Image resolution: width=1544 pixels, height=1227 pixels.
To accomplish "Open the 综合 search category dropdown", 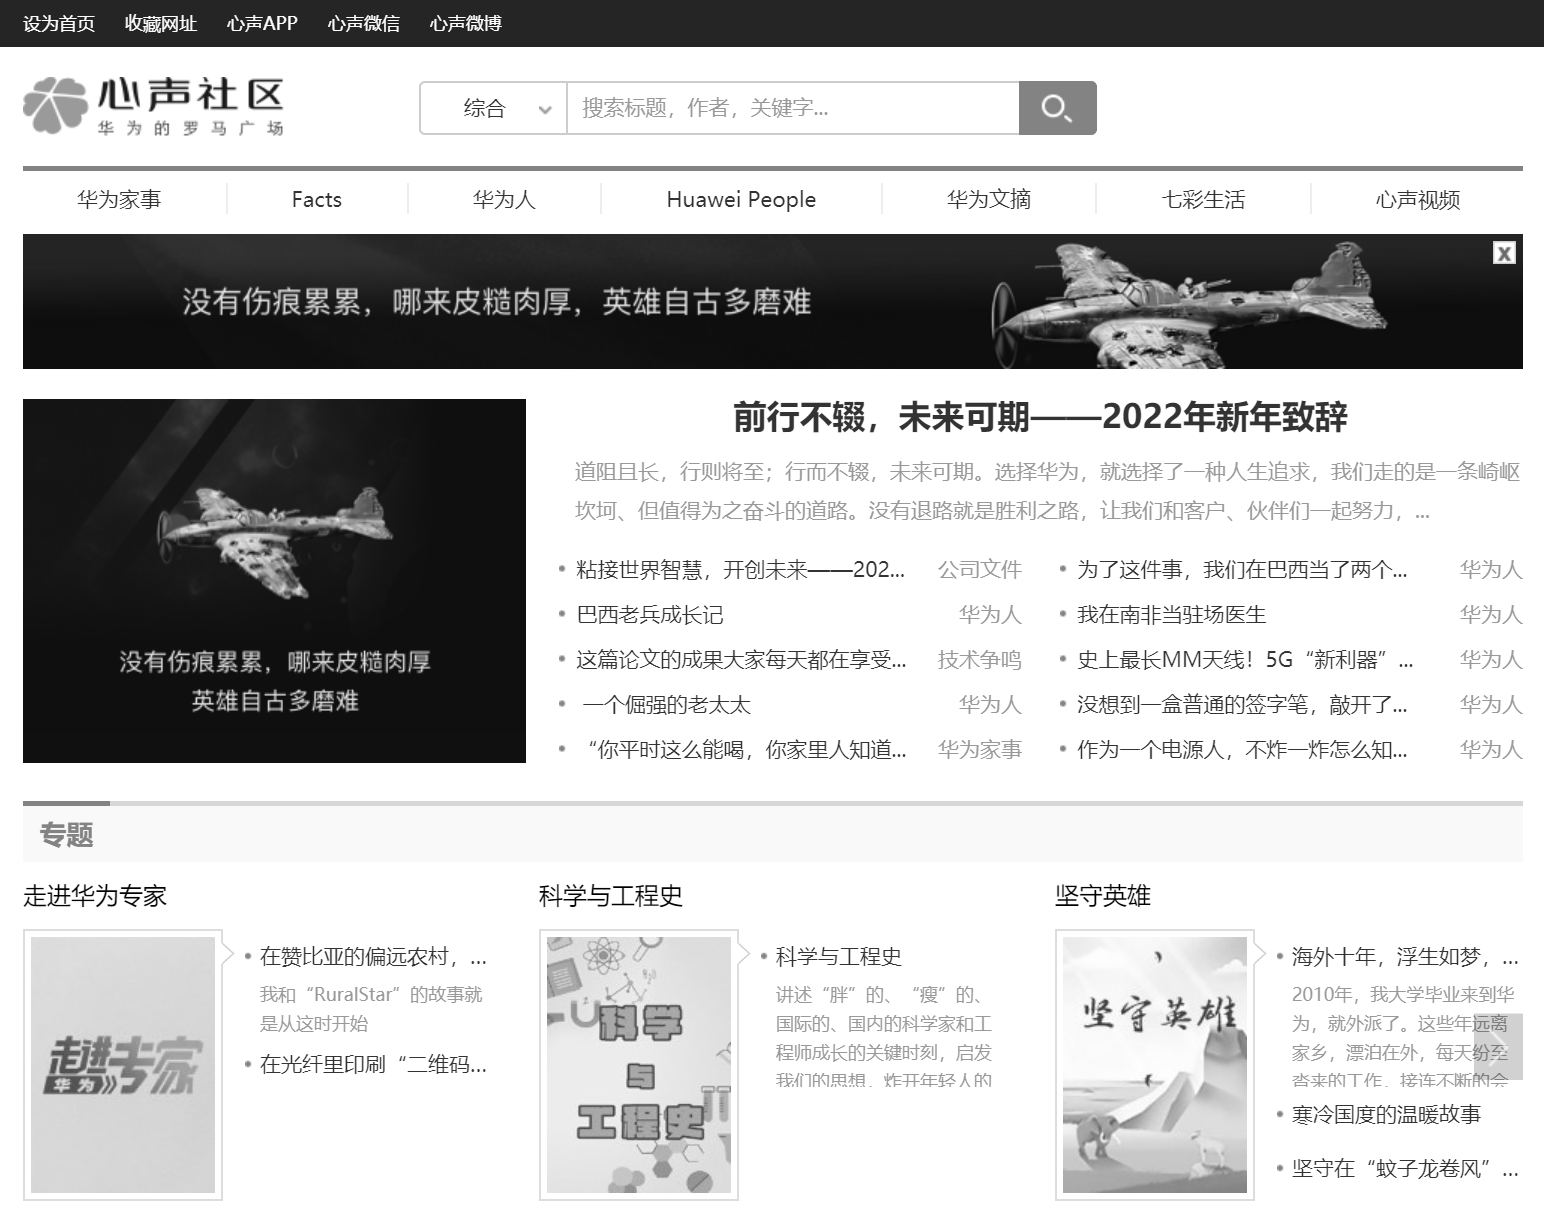I will (494, 108).
